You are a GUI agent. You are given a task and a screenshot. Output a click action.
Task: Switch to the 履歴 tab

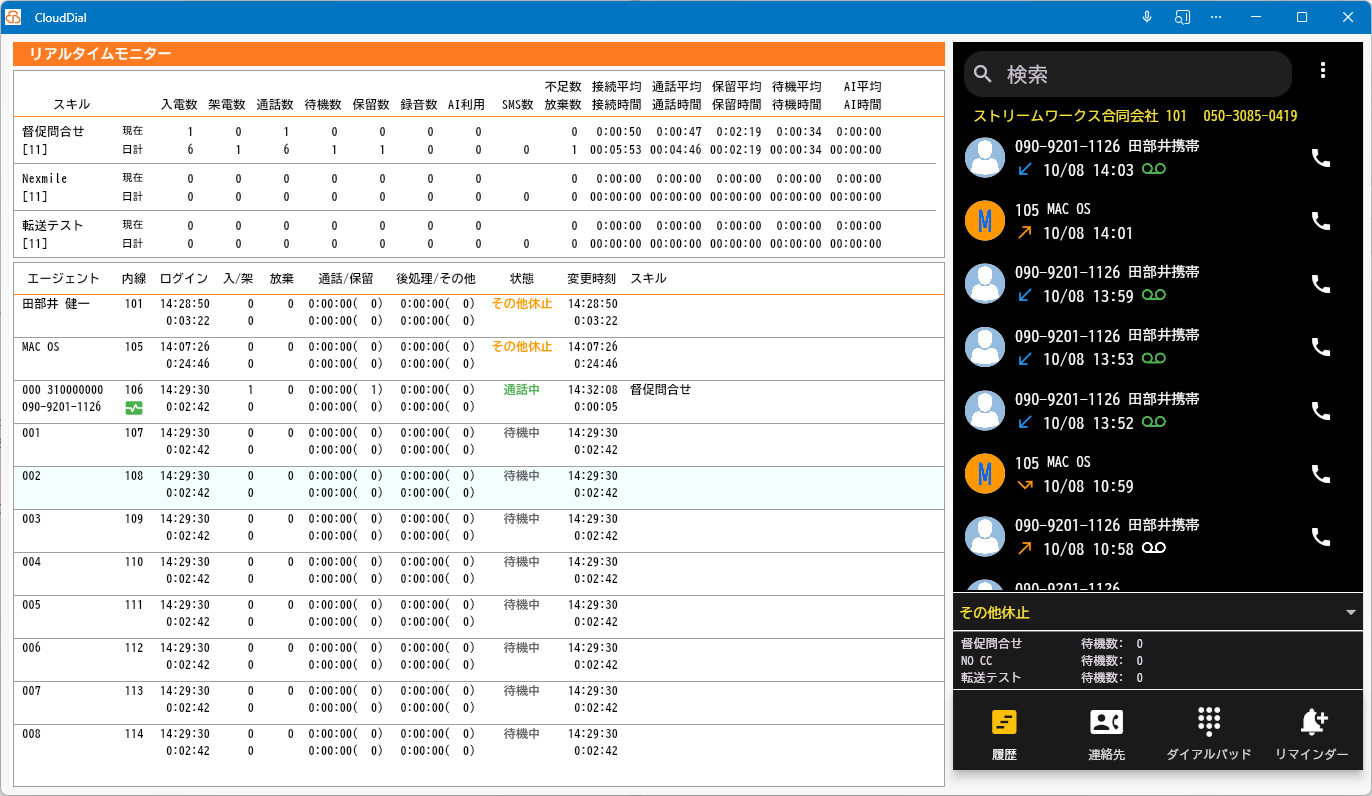point(1004,735)
